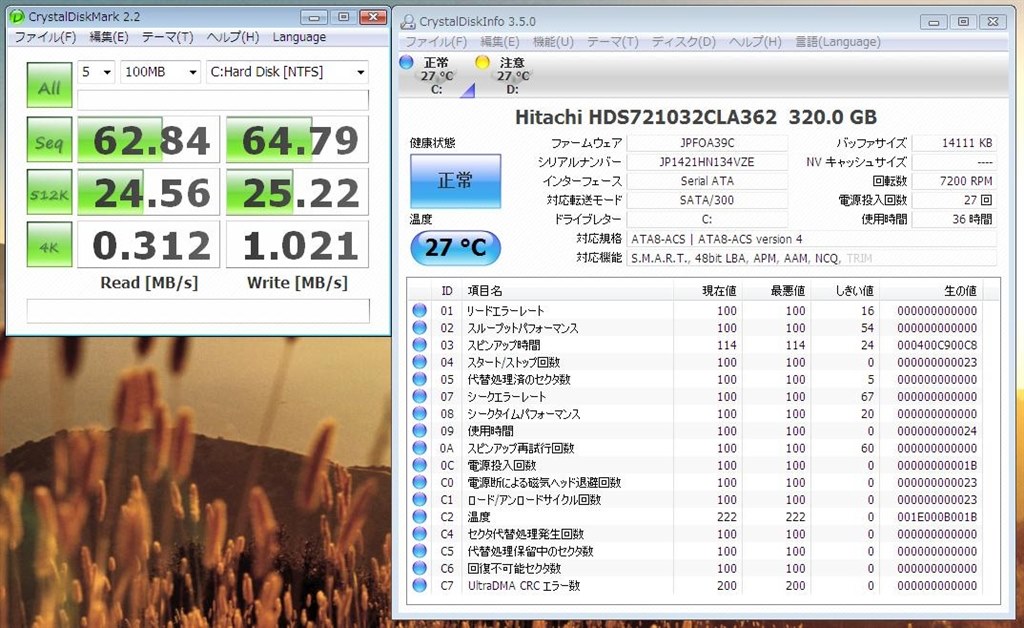This screenshot has height=628, width=1024.
Task: Run the Seq sequential test
Action: [47, 140]
